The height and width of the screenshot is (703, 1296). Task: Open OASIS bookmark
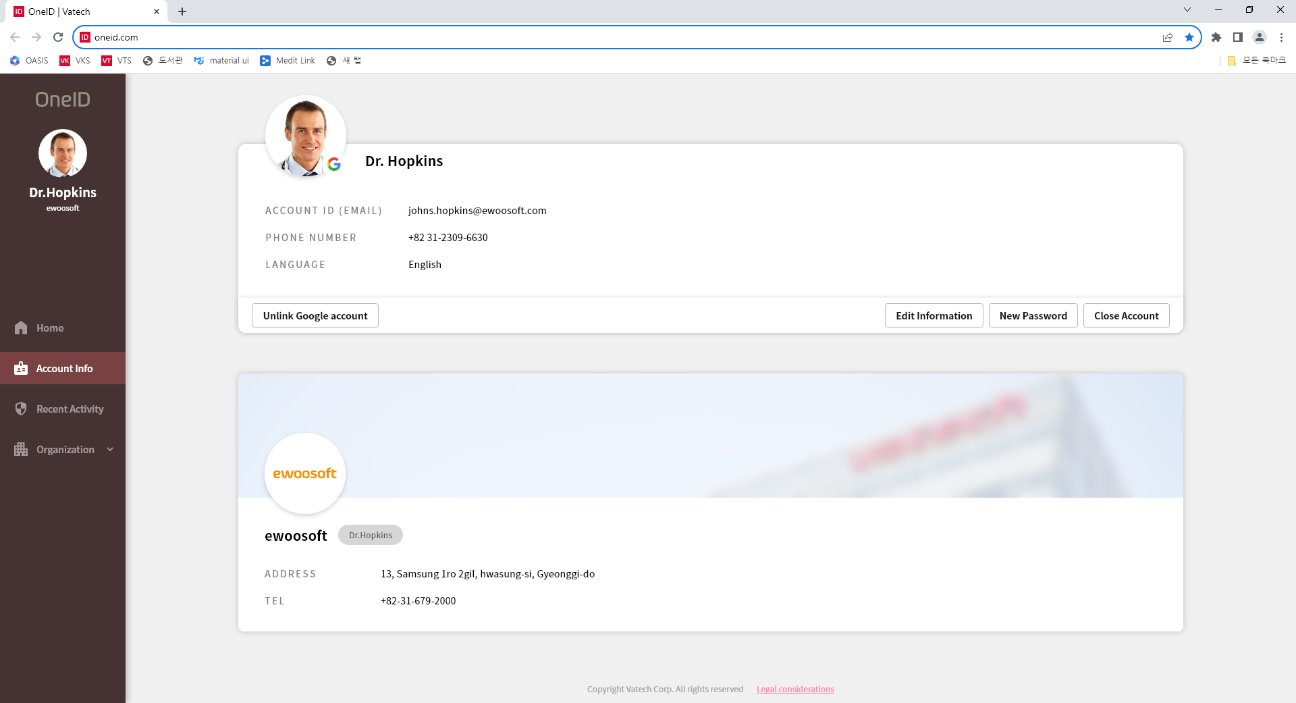click(29, 61)
